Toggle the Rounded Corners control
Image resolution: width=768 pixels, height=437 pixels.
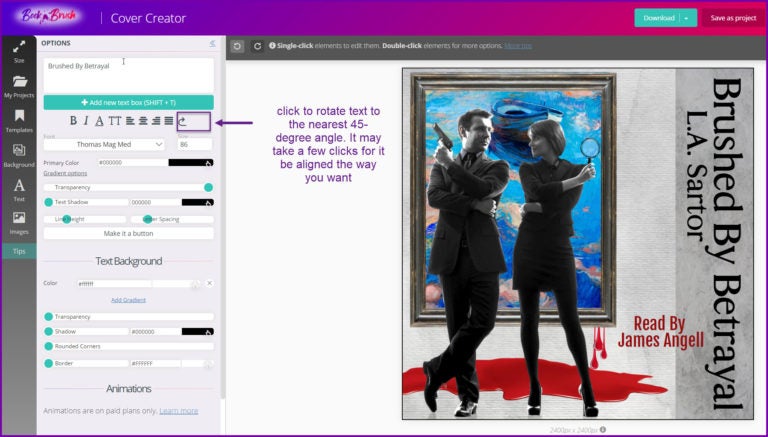click(x=48, y=346)
